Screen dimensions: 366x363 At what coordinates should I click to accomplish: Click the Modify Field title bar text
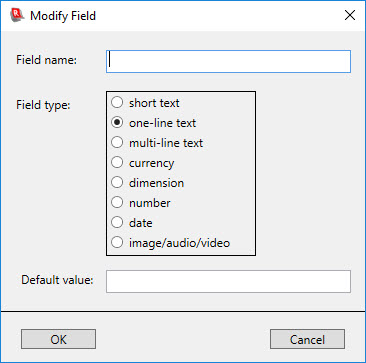tap(63, 16)
